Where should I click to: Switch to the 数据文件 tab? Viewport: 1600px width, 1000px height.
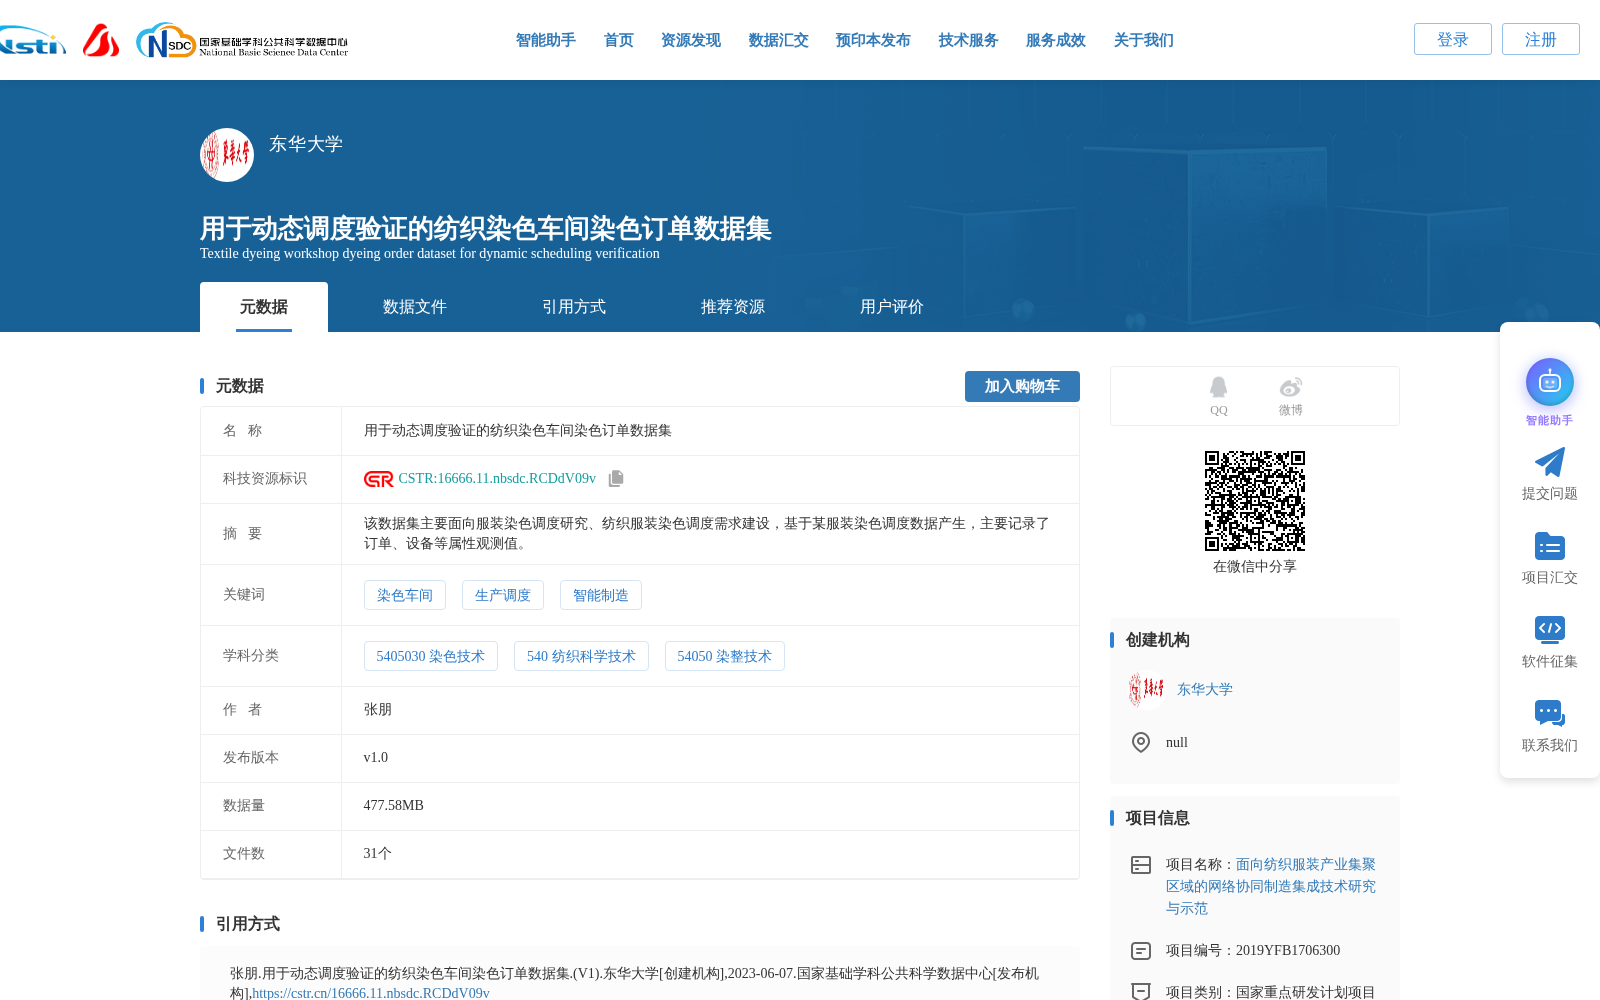pos(415,307)
